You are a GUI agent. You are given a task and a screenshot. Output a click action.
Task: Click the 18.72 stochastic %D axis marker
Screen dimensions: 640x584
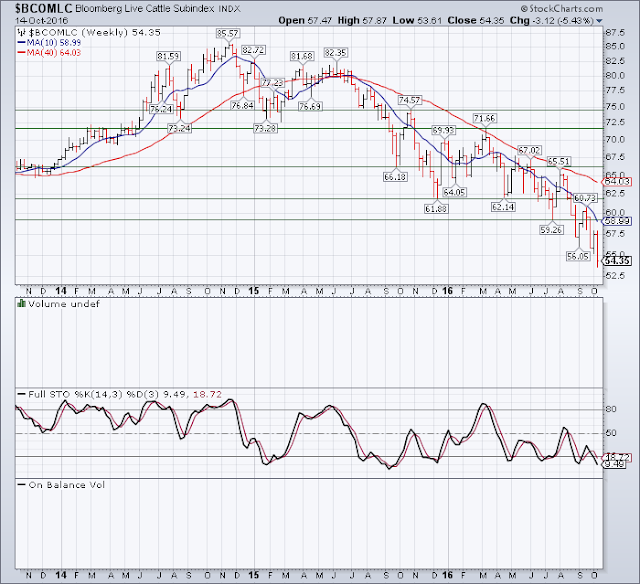[x=617, y=457]
